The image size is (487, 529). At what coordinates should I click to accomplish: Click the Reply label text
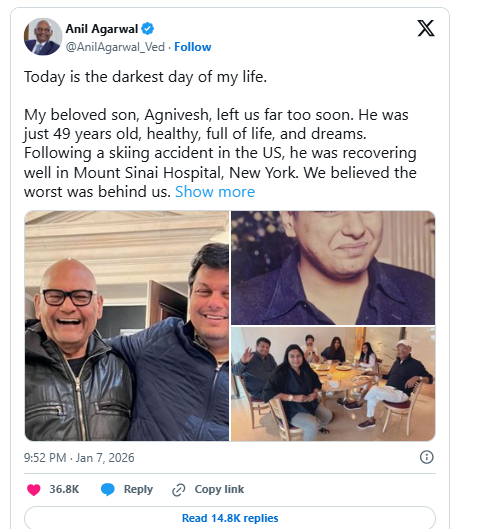click(x=138, y=489)
